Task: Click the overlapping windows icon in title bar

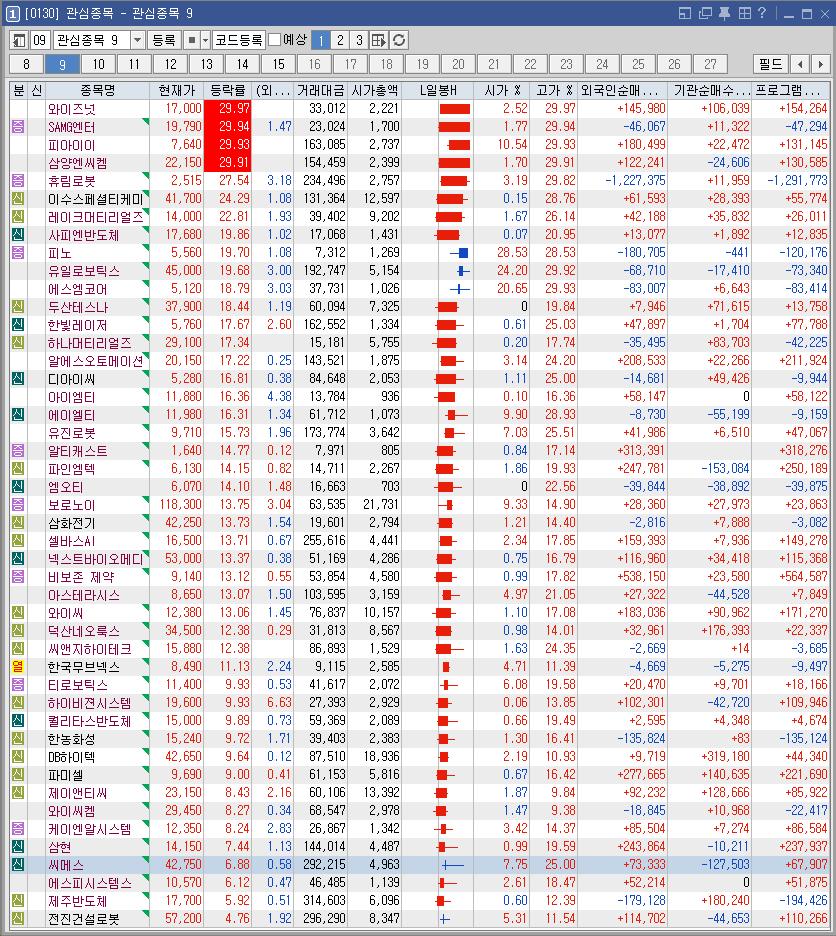Action: click(705, 13)
